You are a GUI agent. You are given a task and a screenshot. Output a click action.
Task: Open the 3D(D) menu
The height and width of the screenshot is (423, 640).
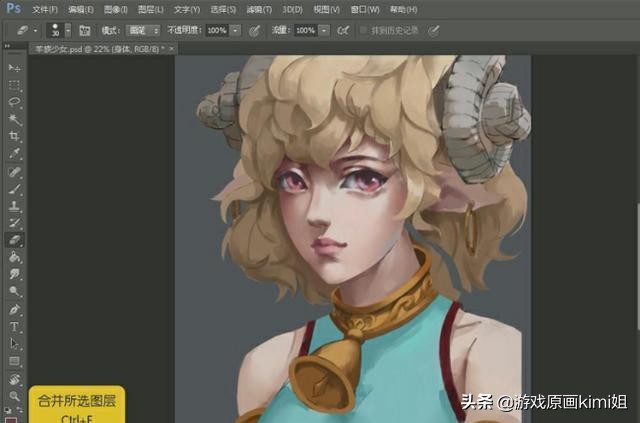tap(293, 9)
